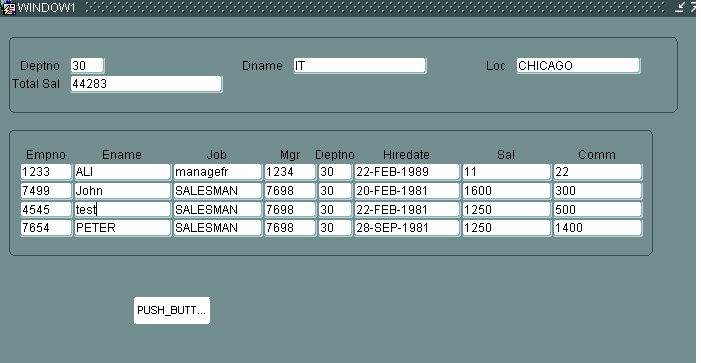Select the department Deptno field showing 30

click(87, 66)
